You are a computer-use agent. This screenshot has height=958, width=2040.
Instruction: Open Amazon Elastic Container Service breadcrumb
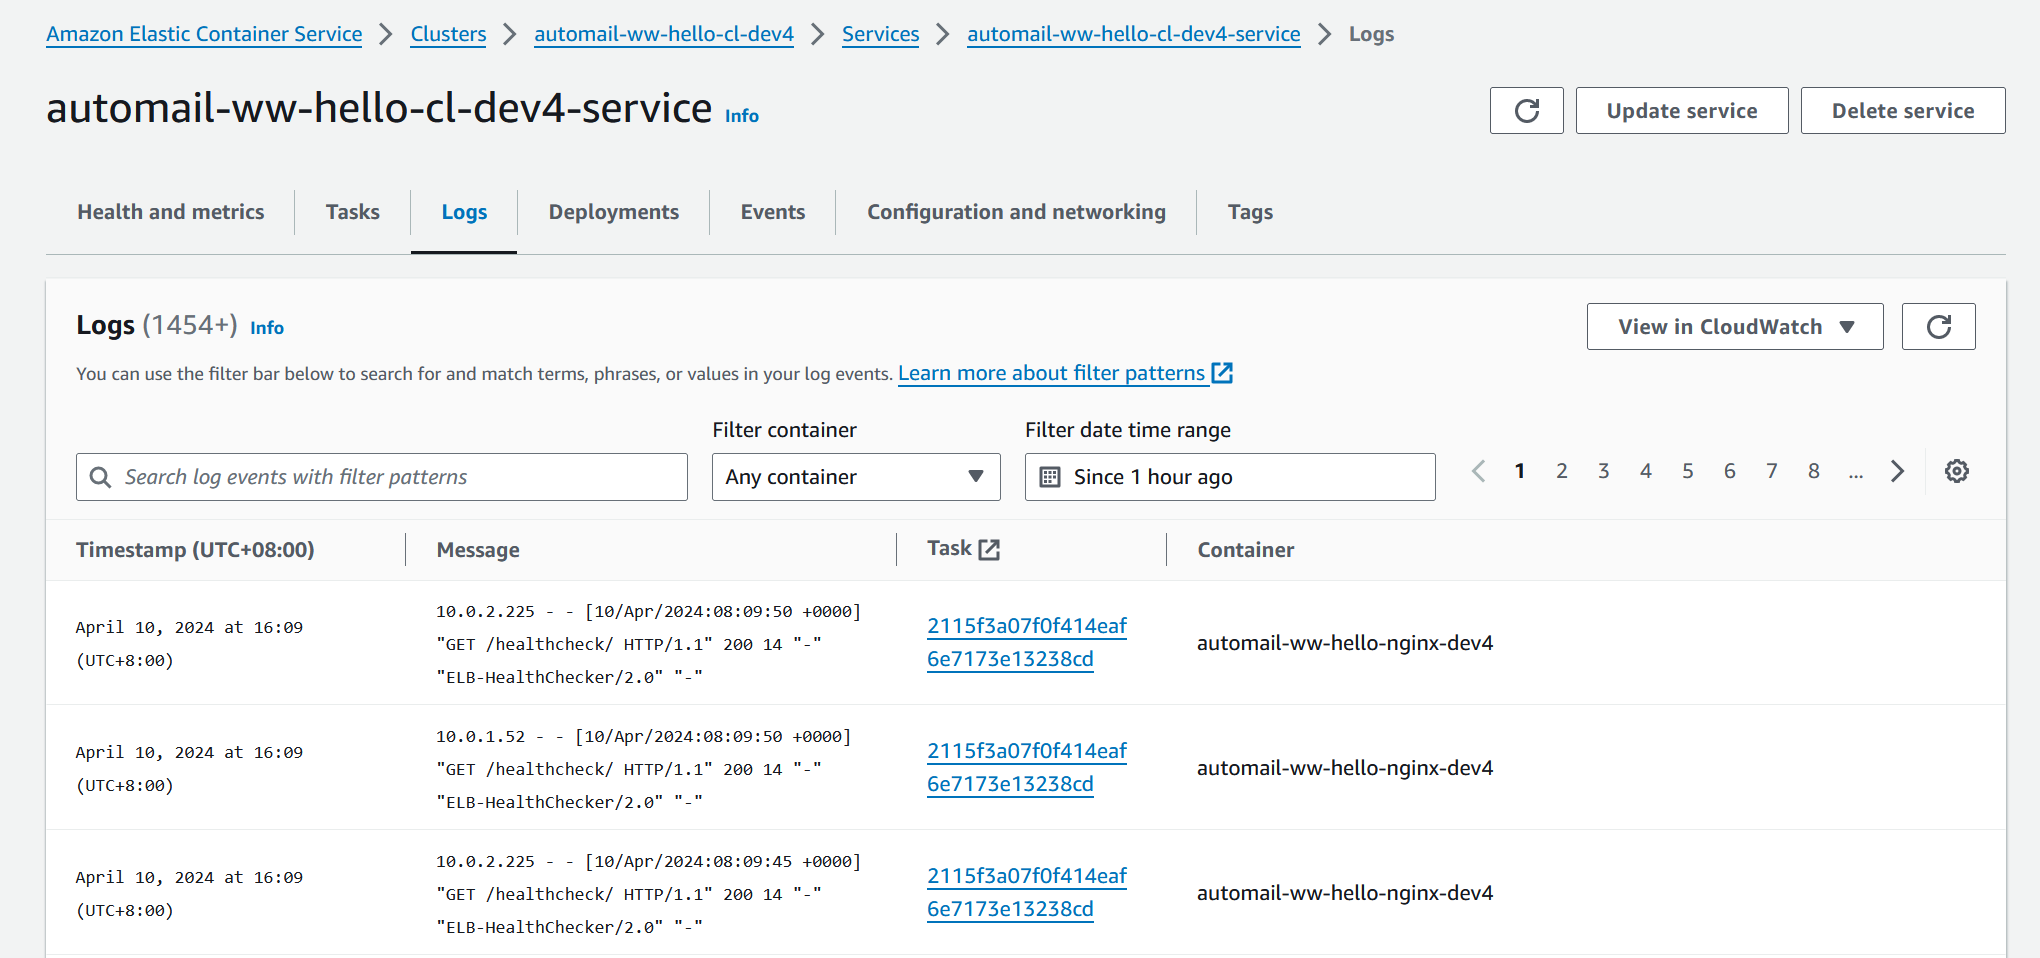coord(204,34)
